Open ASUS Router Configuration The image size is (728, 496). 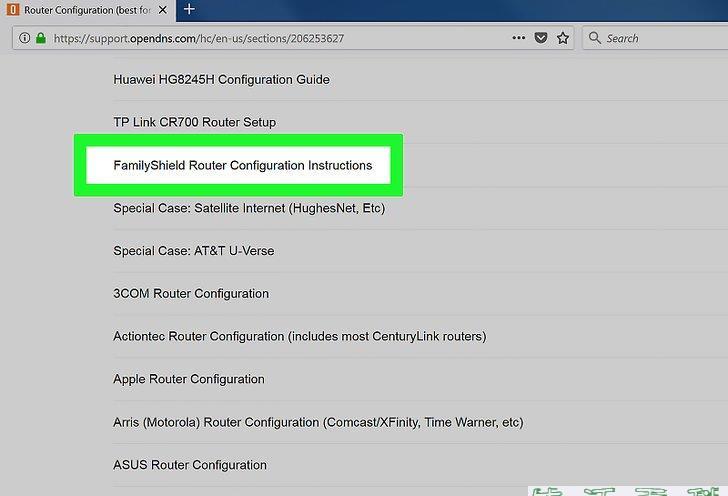pos(190,465)
